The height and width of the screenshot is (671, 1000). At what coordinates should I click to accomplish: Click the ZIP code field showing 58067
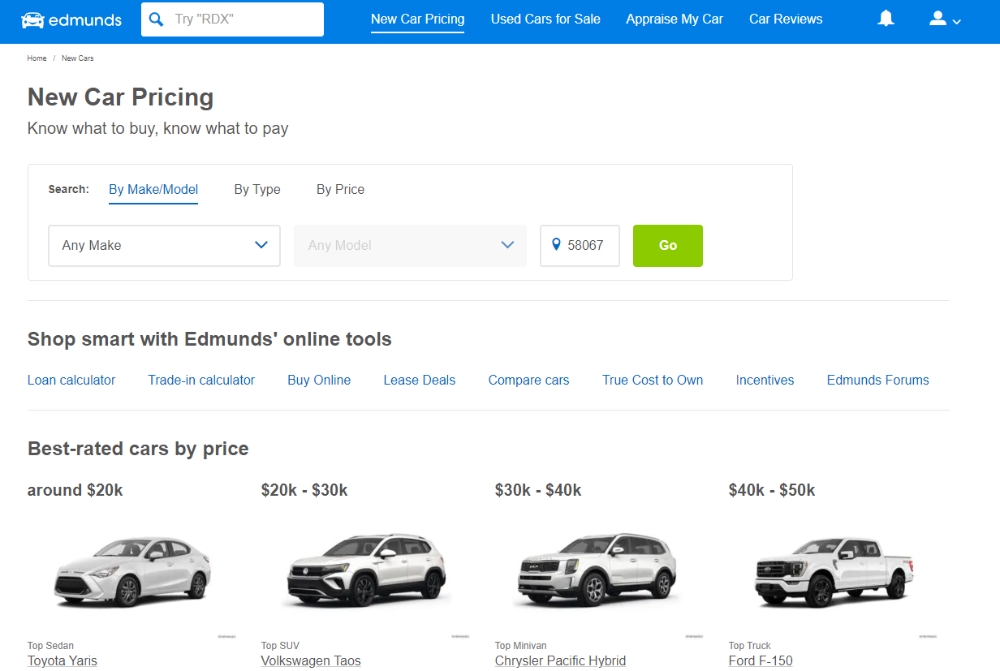tap(580, 246)
